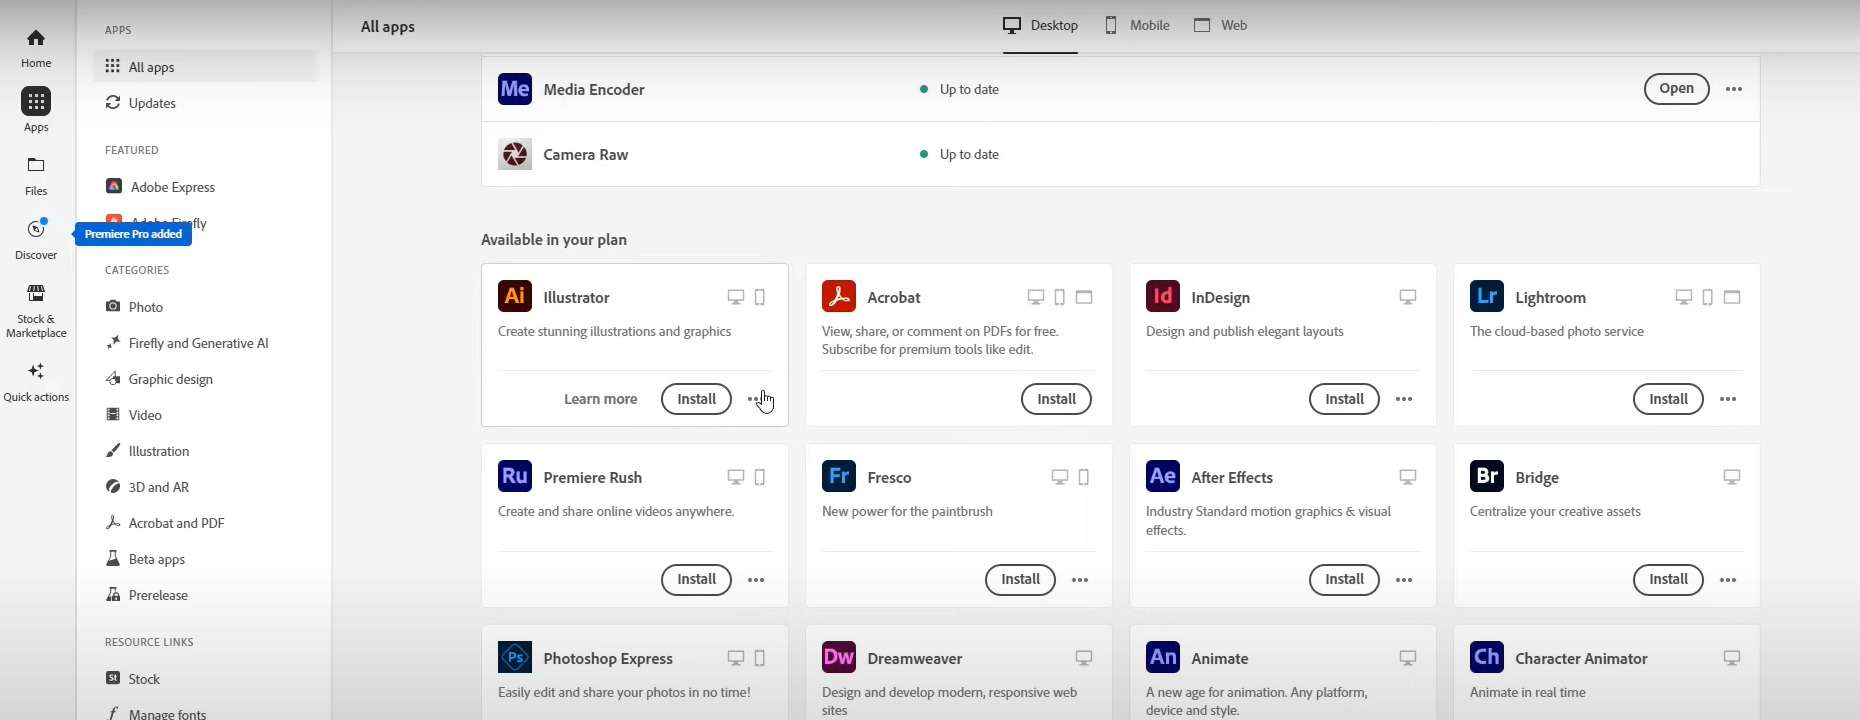Install After Effects
Image resolution: width=1860 pixels, height=720 pixels.
(1344, 579)
